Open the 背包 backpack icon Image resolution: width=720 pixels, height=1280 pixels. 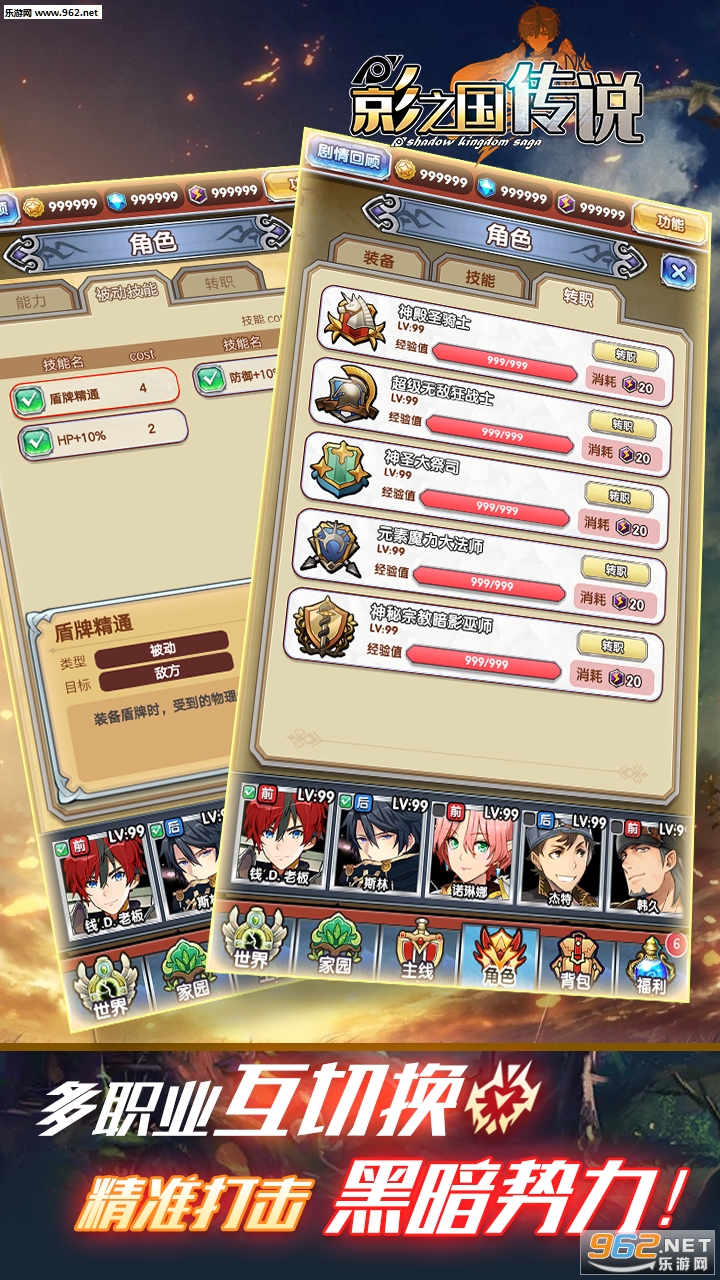[577, 962]
